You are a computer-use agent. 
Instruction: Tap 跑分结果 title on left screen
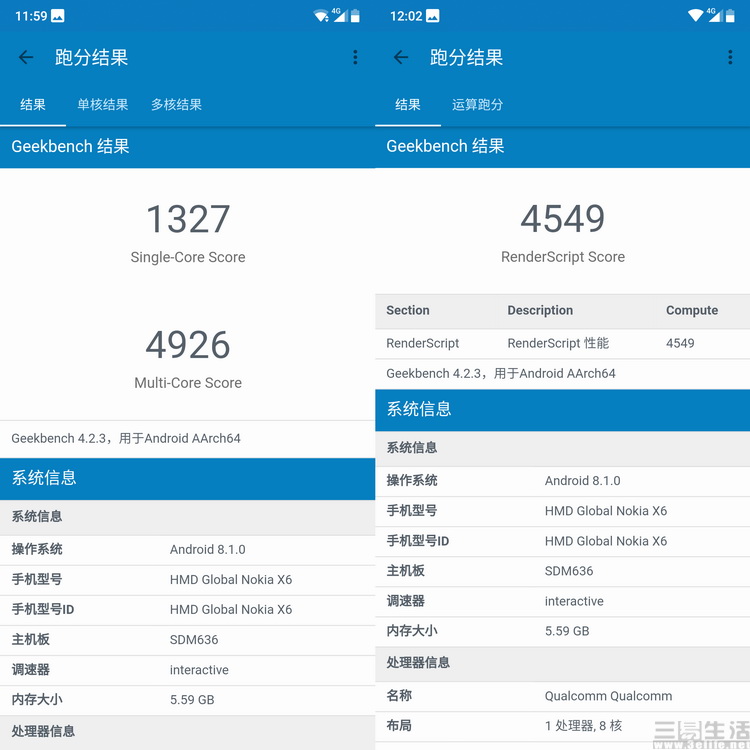click(x=91, y=57)
